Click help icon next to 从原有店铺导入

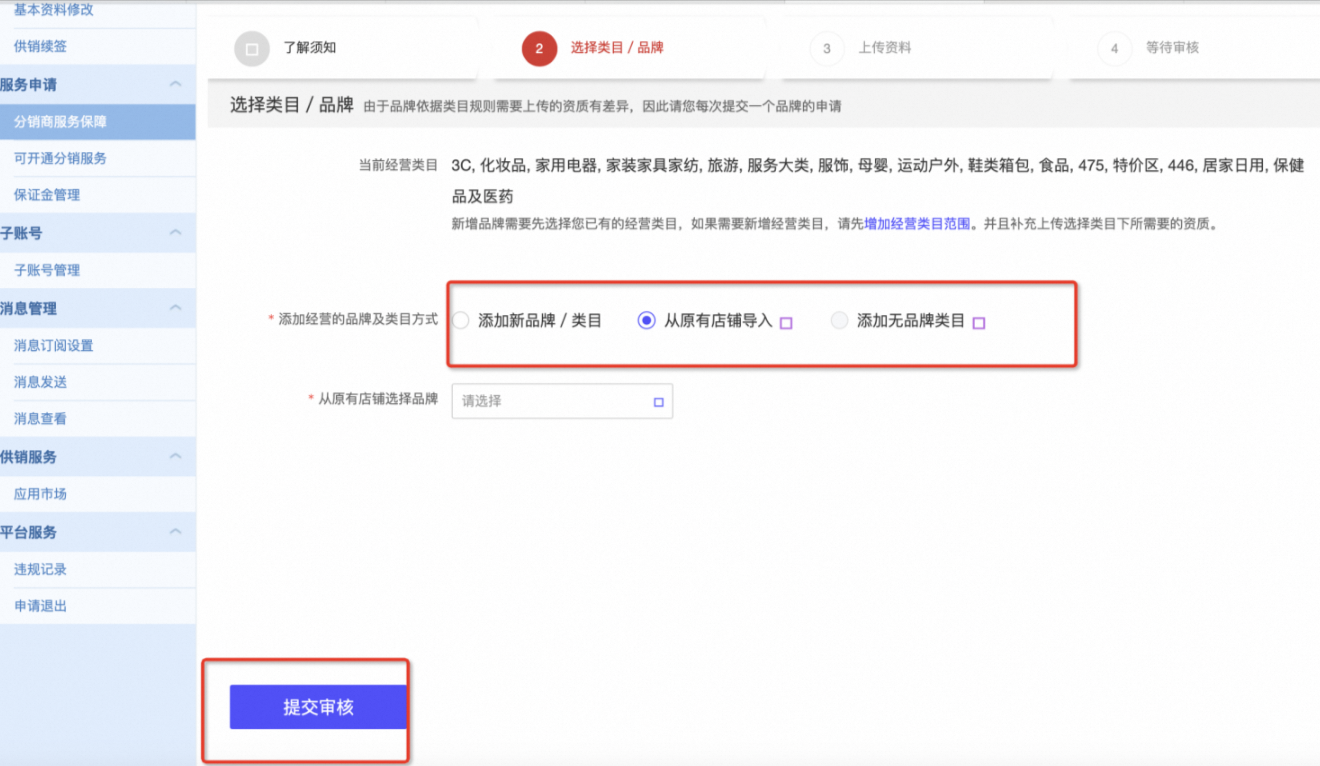[786, 323]
